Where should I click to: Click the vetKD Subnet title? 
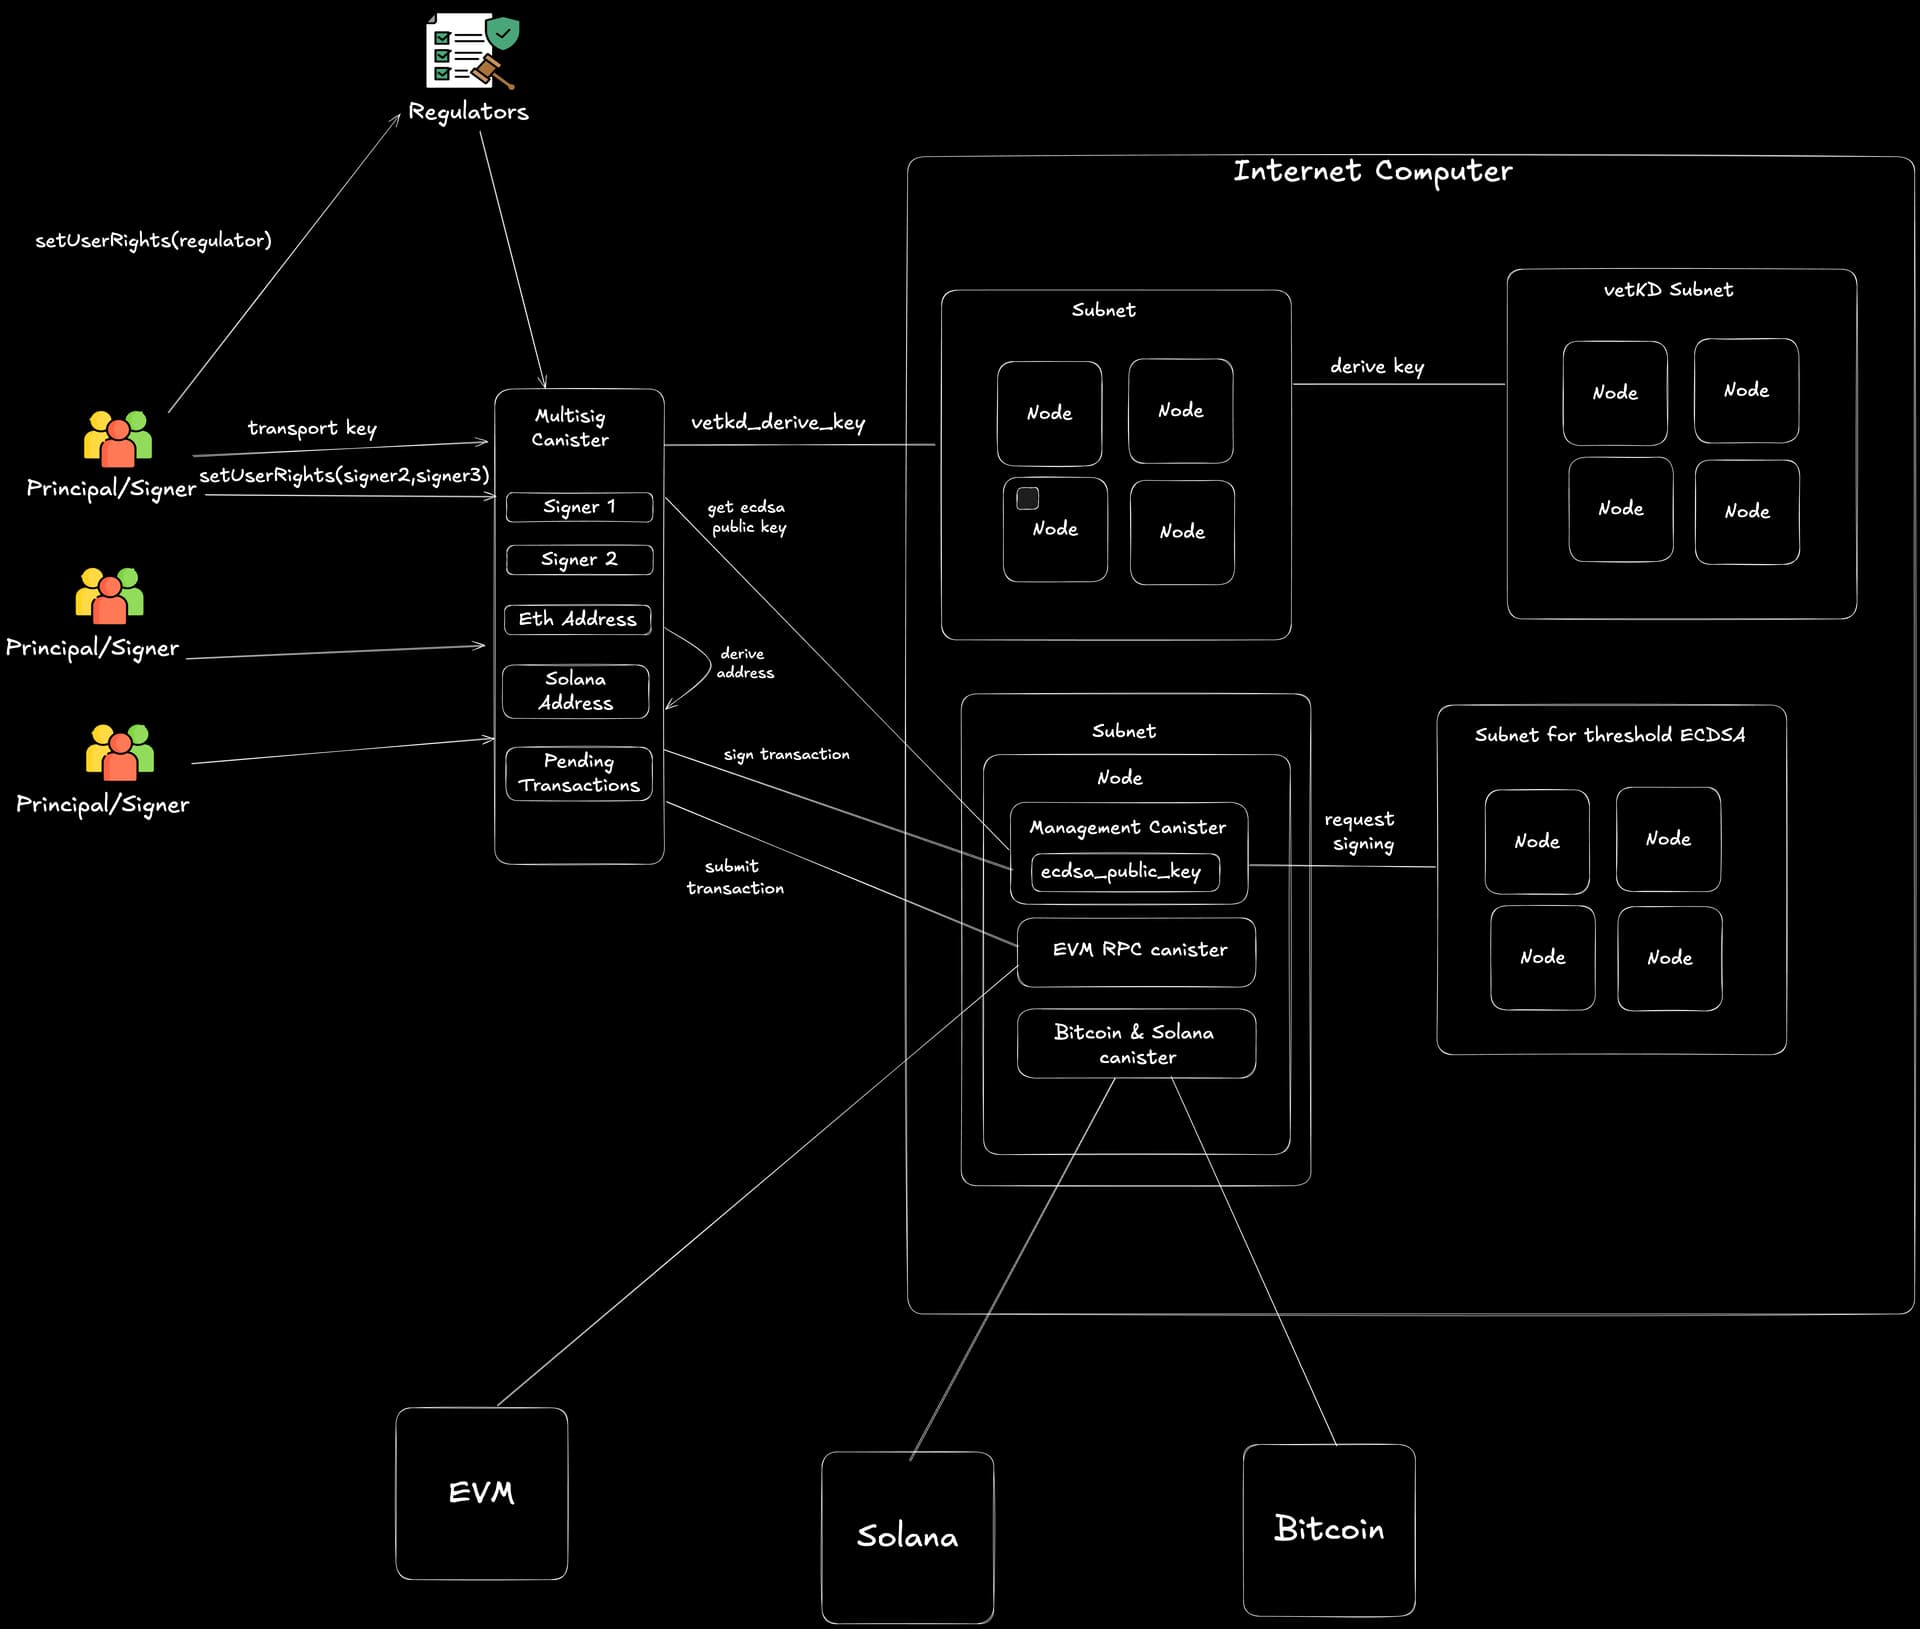tap(1668, 290)
